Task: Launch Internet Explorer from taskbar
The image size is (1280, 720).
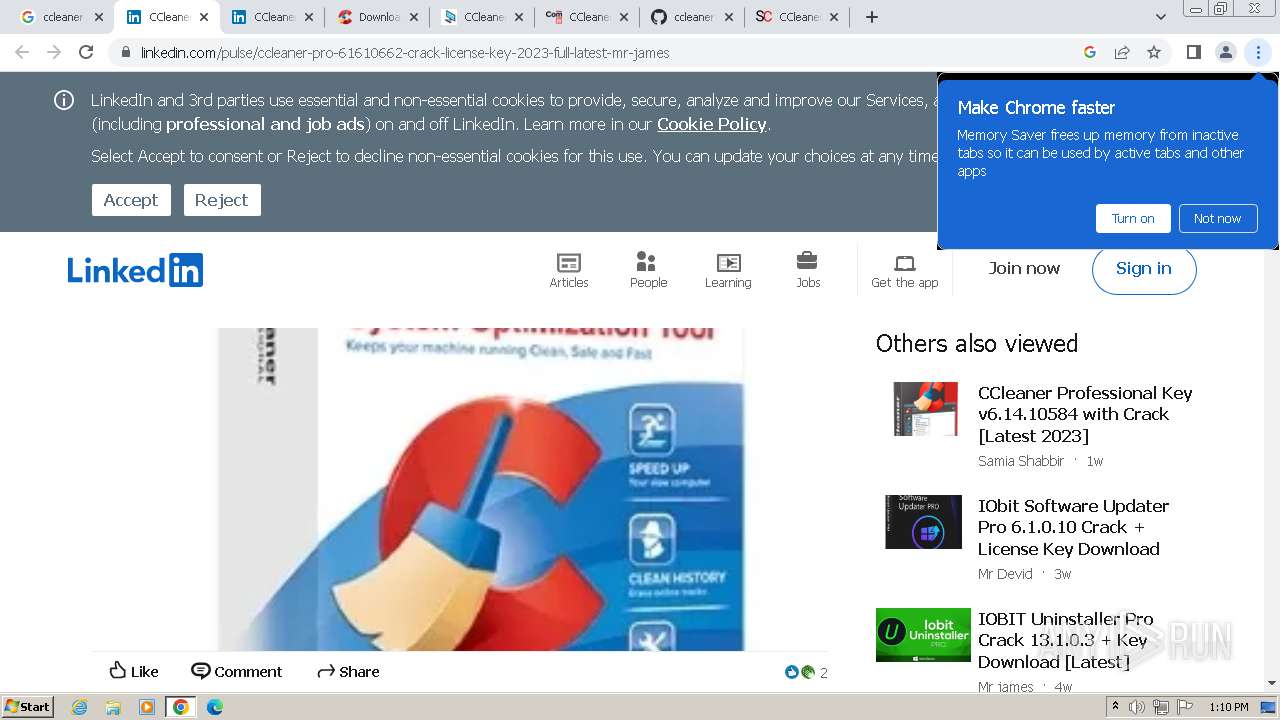Action: pyautogui.click(x=80, y=707)
